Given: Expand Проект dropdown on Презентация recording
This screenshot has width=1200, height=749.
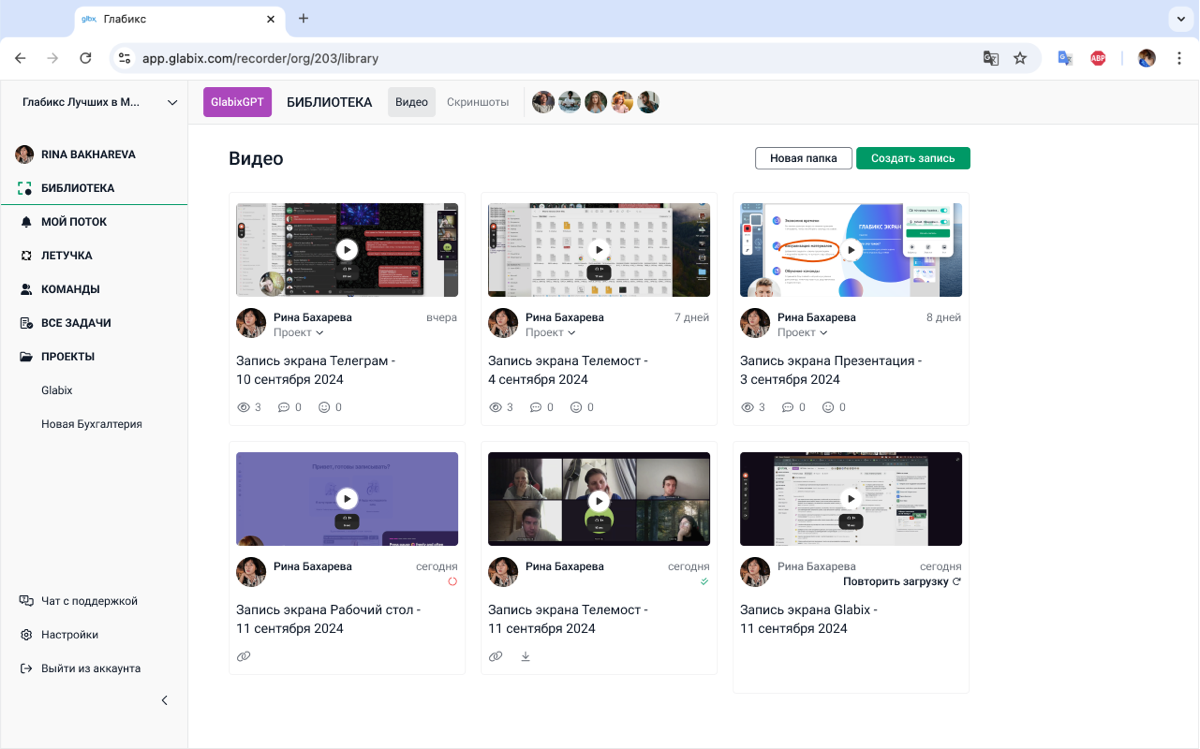Looking at the screenshot, I should click(803, 333).
